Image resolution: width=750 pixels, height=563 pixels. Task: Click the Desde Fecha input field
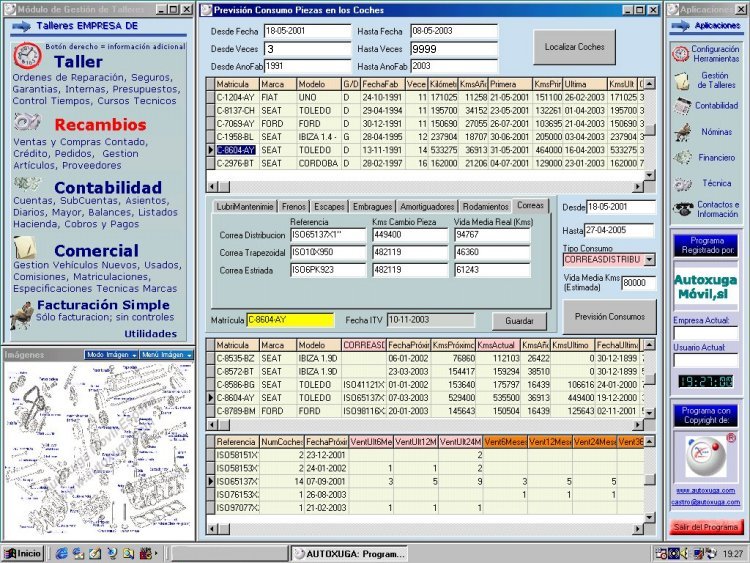307,31
